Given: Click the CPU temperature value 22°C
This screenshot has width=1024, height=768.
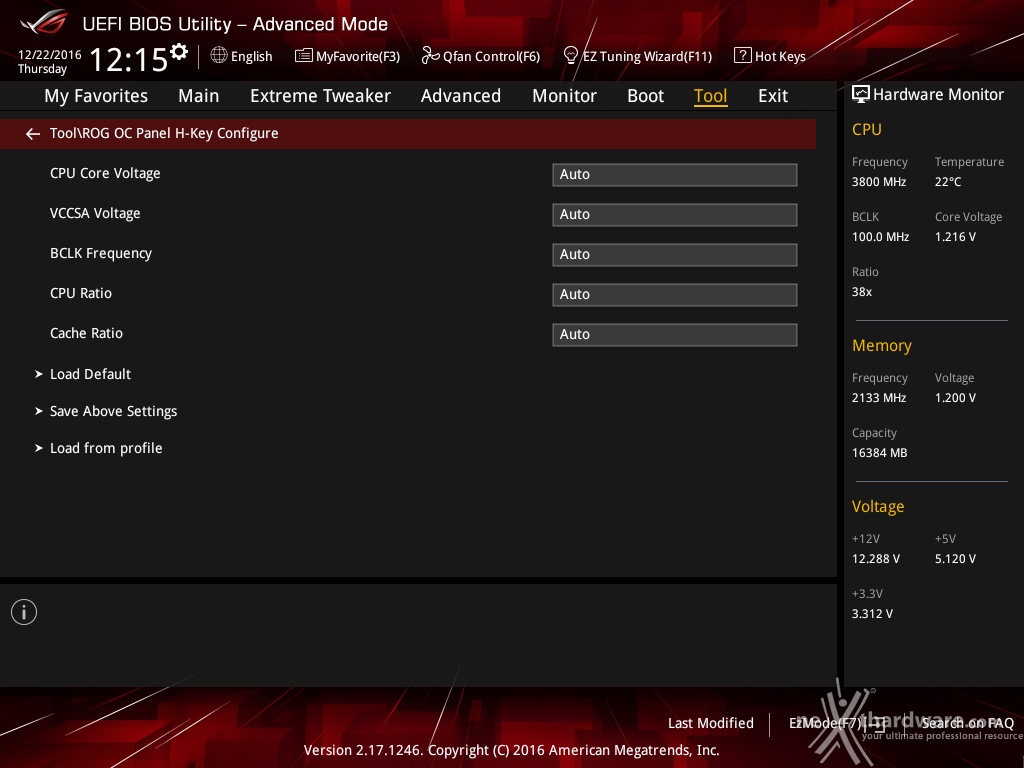Looking at the screenshot, I should 948,182.
